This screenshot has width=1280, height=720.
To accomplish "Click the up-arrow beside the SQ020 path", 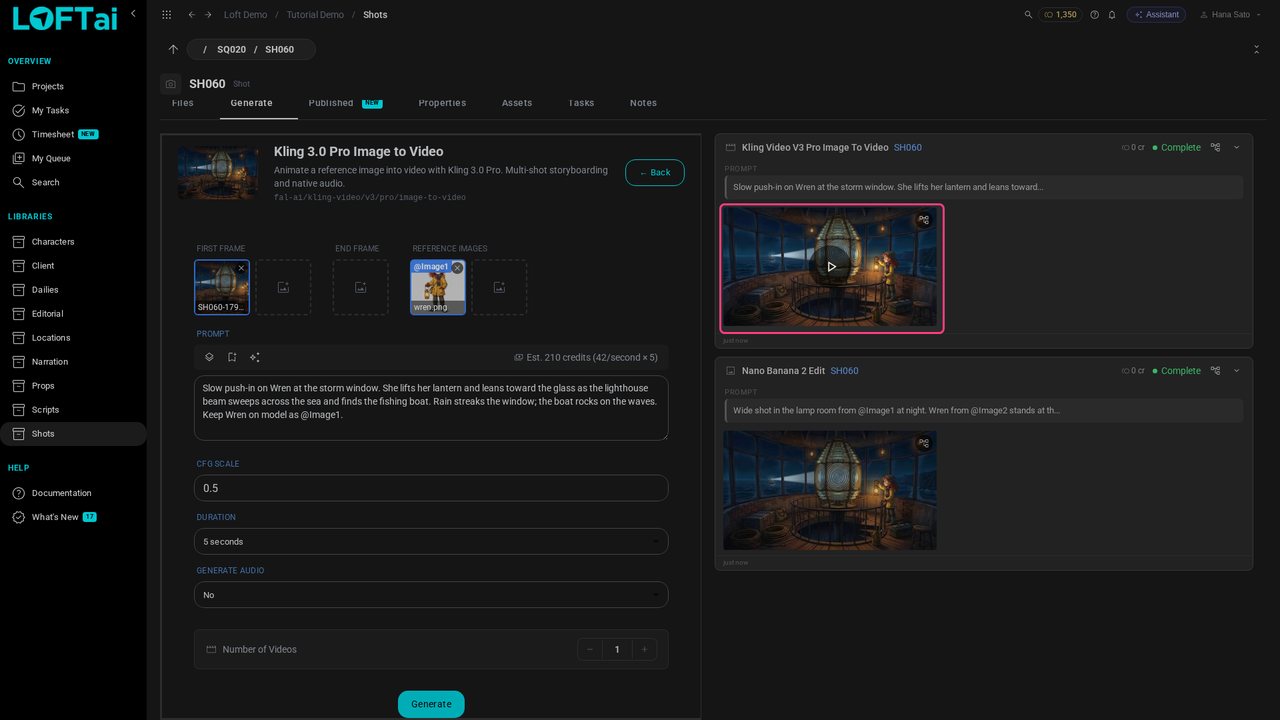I will tap(173, 49).
